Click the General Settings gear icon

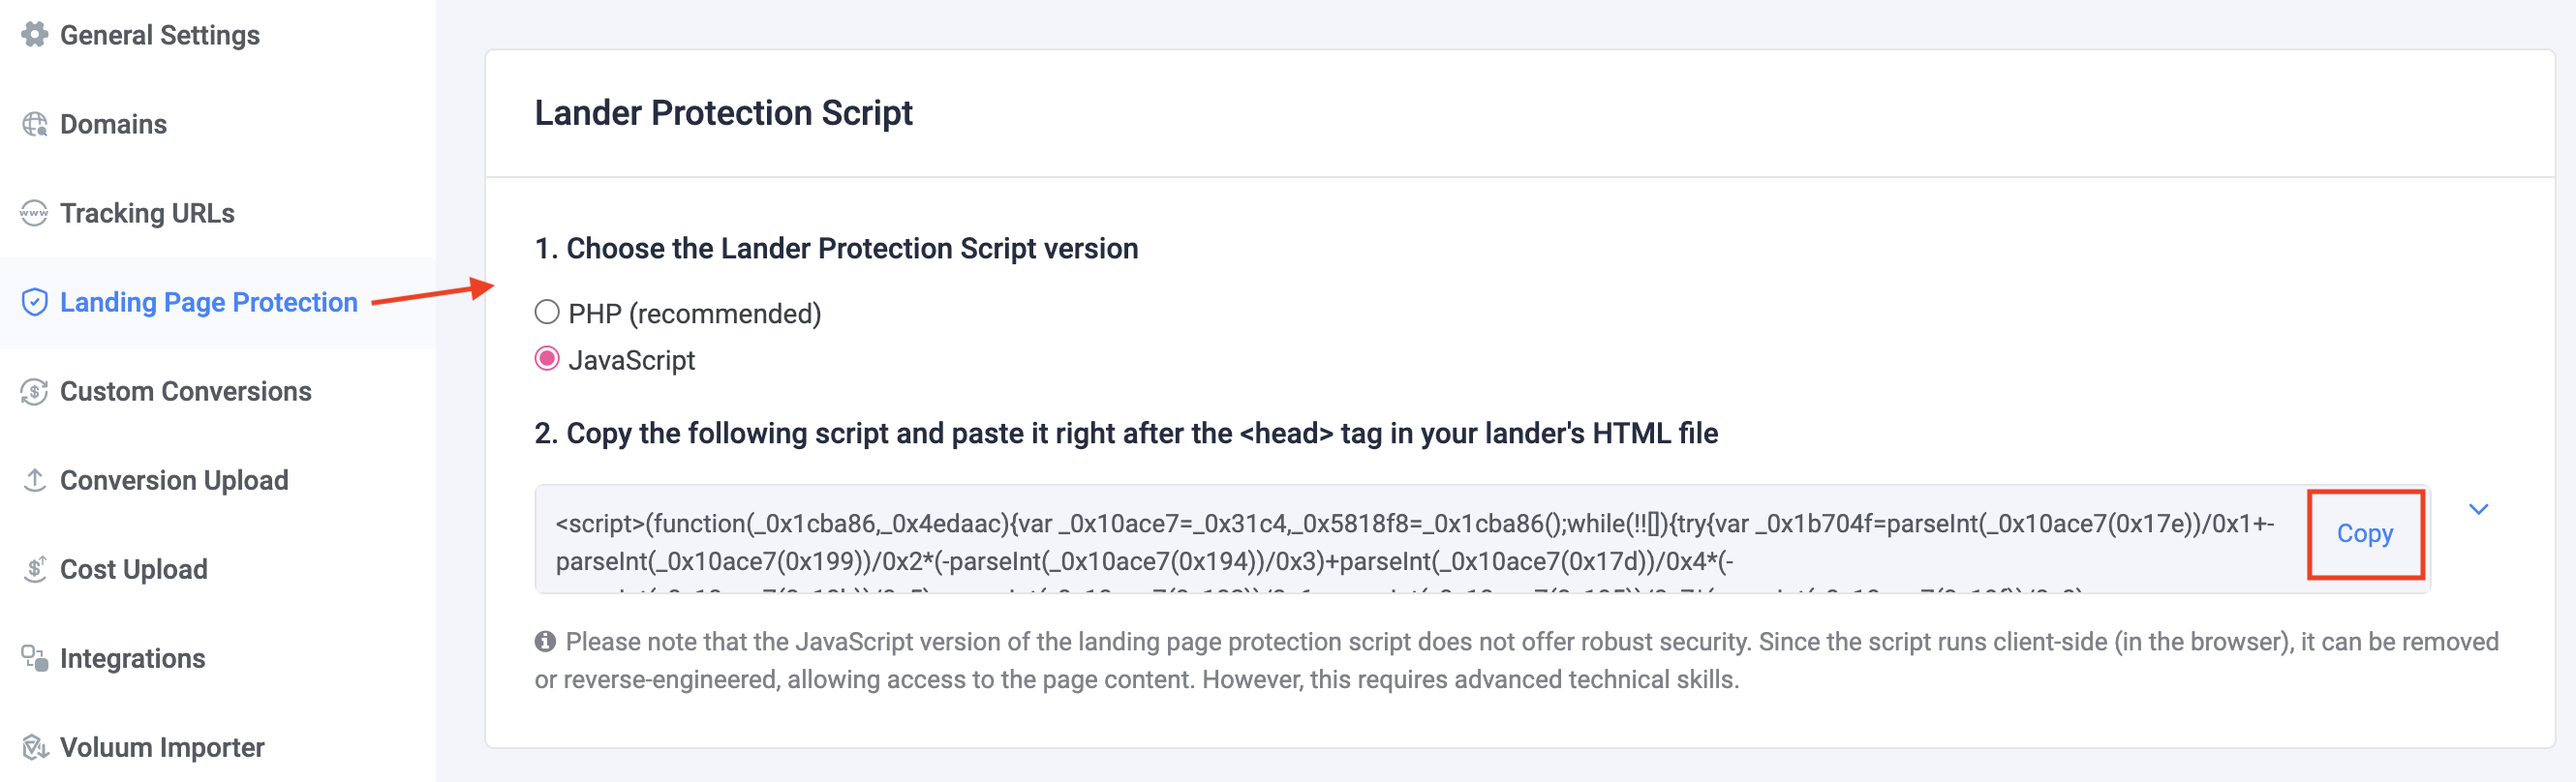(x=33, y=34)
